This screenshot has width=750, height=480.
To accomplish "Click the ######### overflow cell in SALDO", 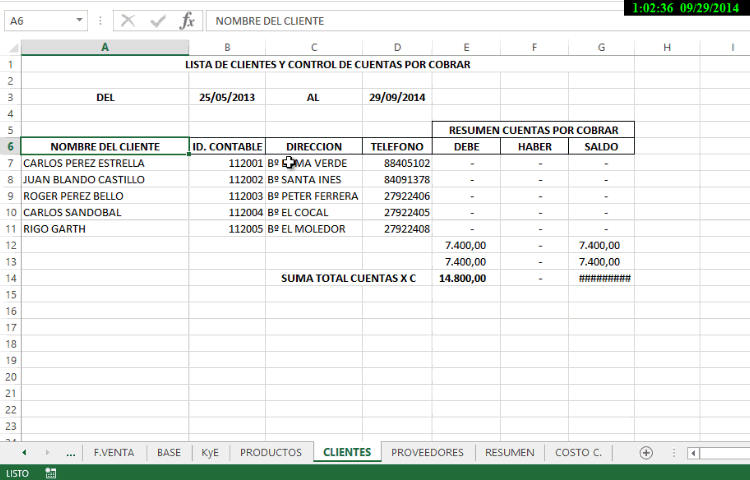I will [x=601, y=278].
